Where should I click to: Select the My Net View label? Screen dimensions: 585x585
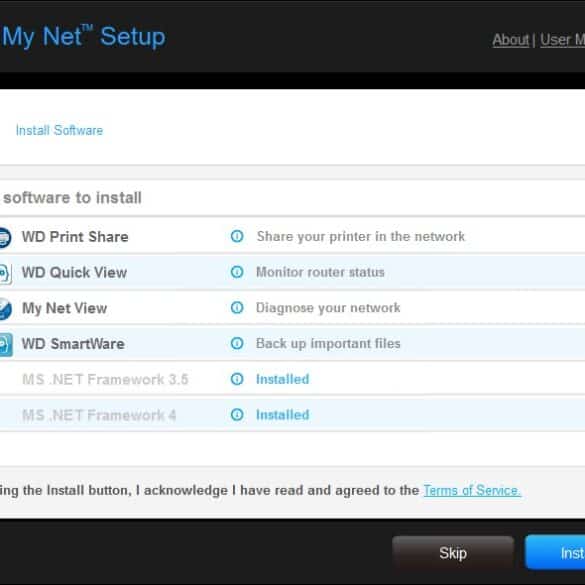[x=65, y=309]
